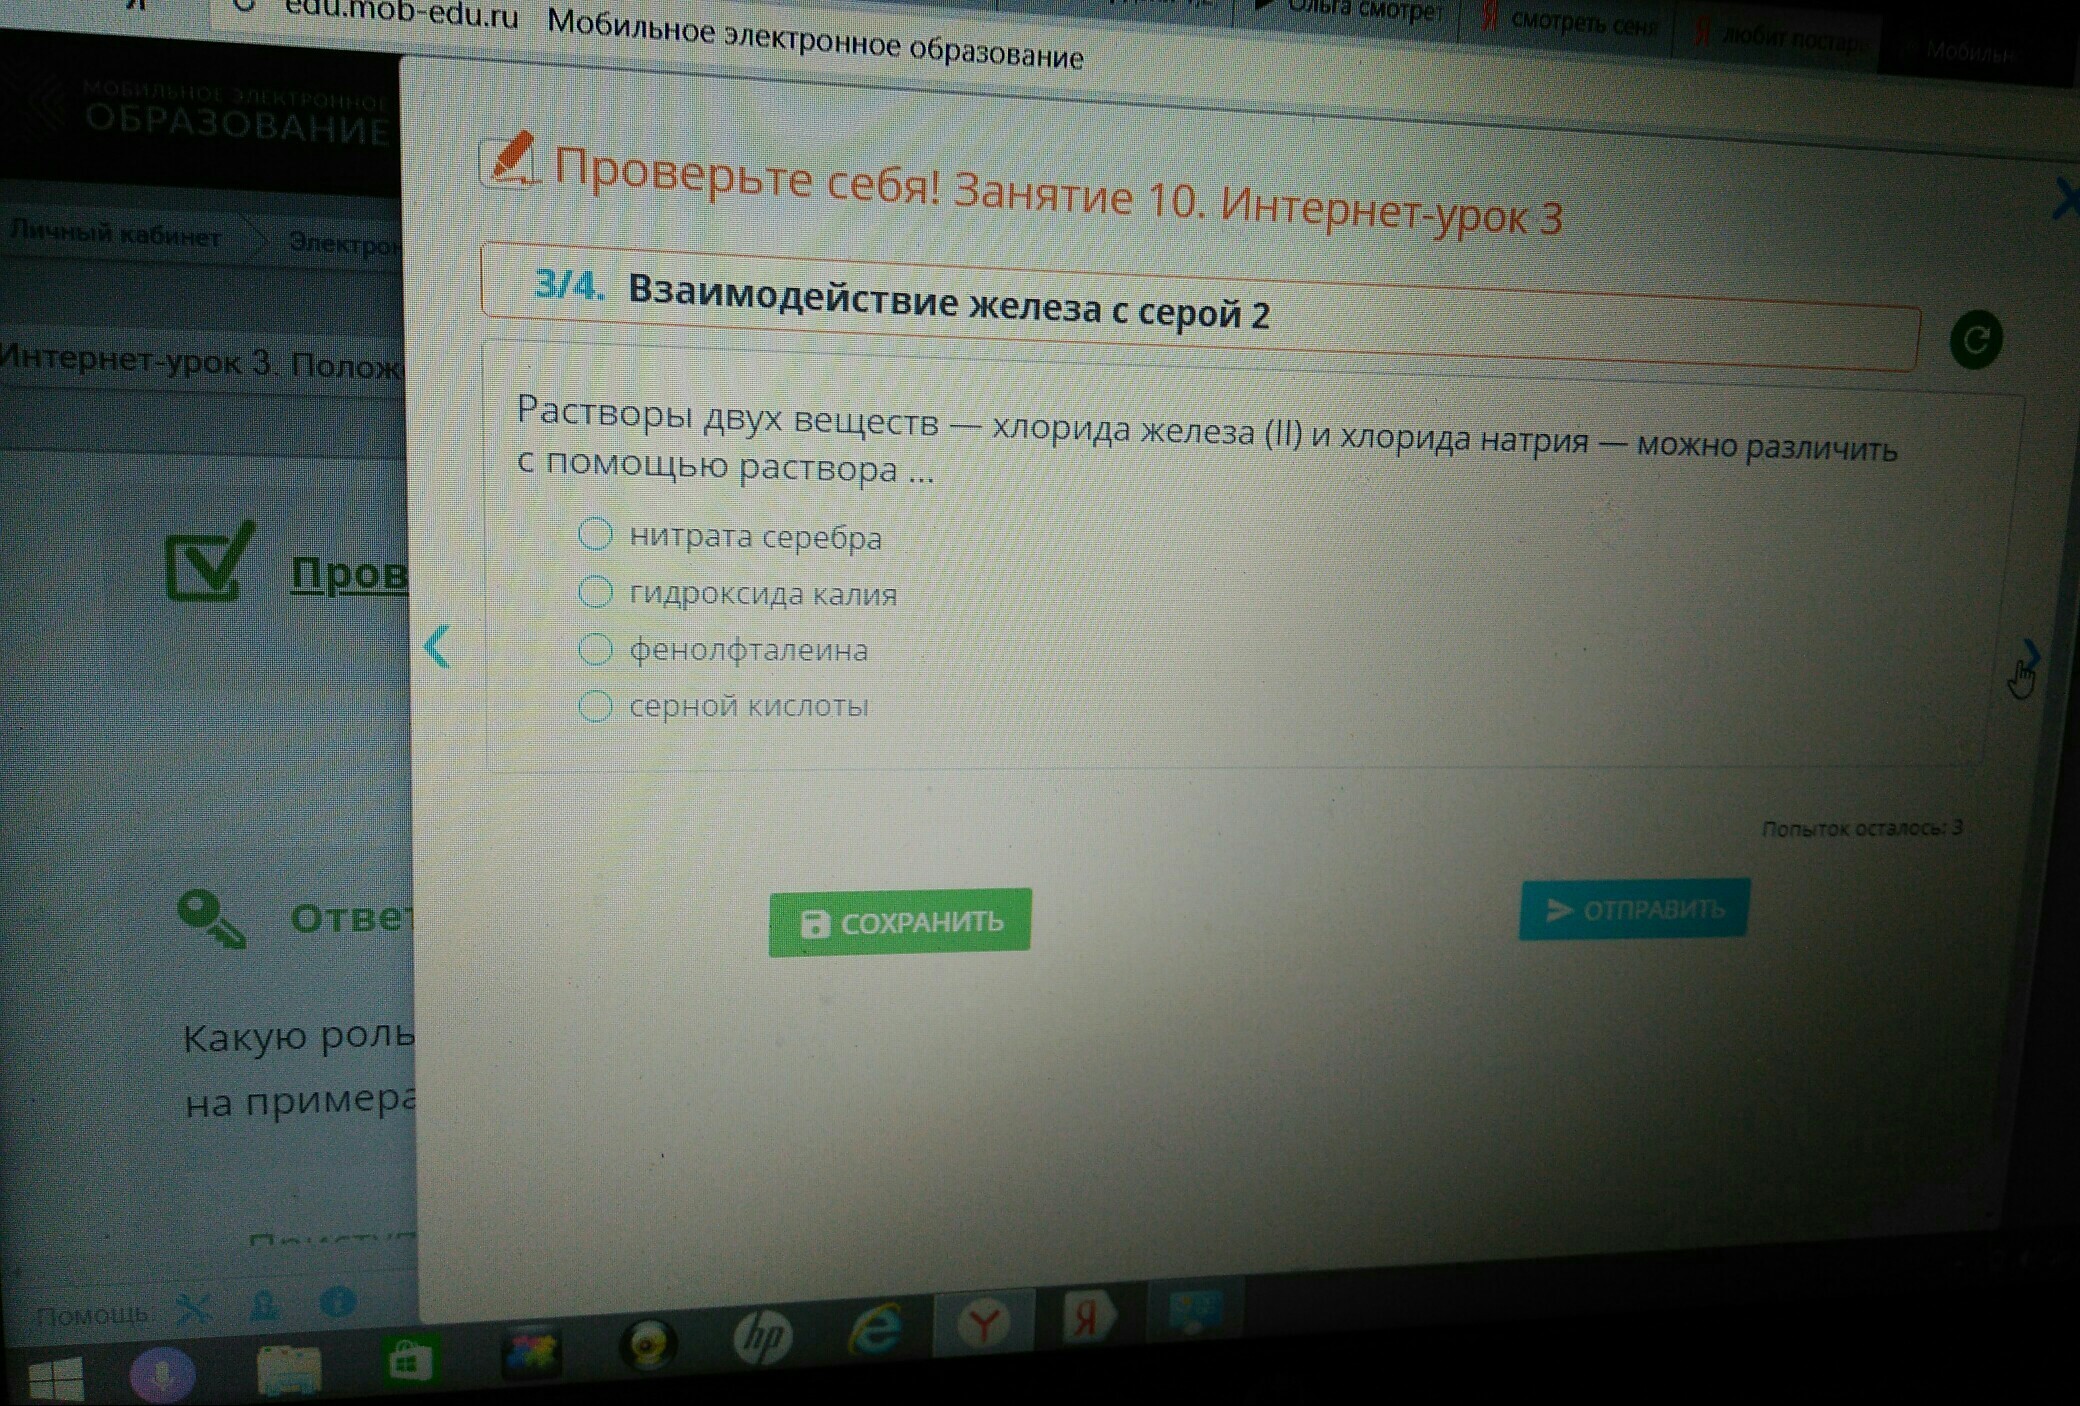
Task: Select answer 'гидроксида калия'
Action: coord(595,592)
